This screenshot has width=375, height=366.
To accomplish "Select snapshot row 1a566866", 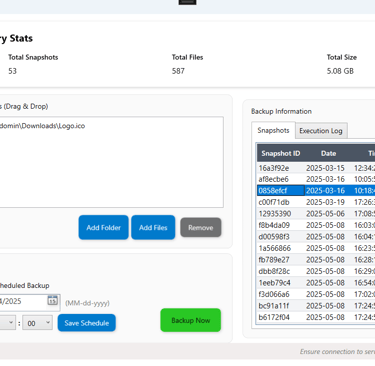I will (316, 248).
